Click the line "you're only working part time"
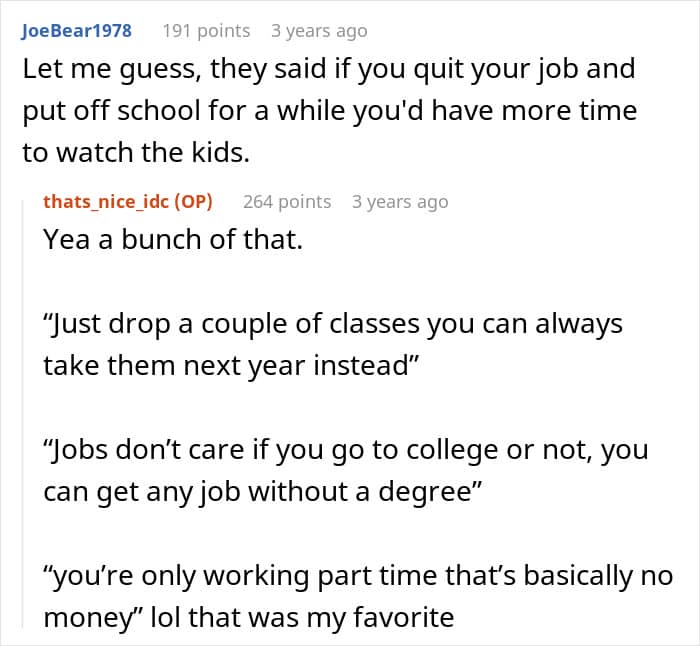The image size is (700, 646). point(358,576)
